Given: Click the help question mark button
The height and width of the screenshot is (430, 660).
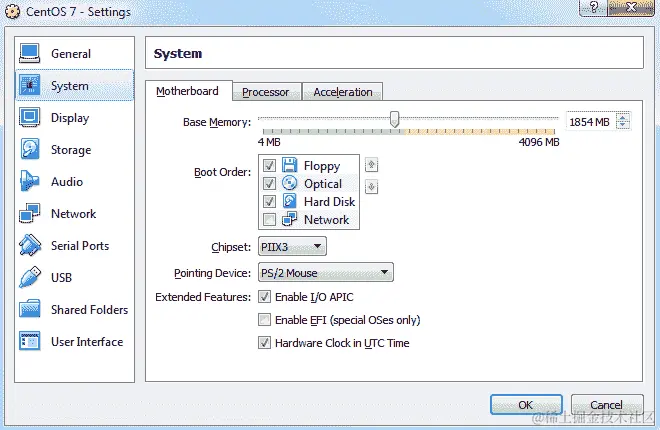Looking at the screenshot, I should tap(593, 7).
